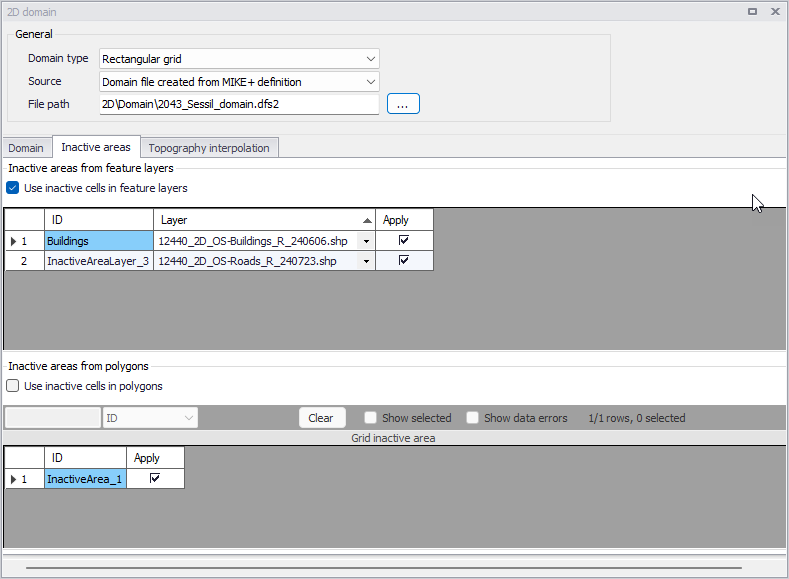Open the Domain type dropdown
The width and height of the screenshot is (789, 579).
tap(239, 59)
